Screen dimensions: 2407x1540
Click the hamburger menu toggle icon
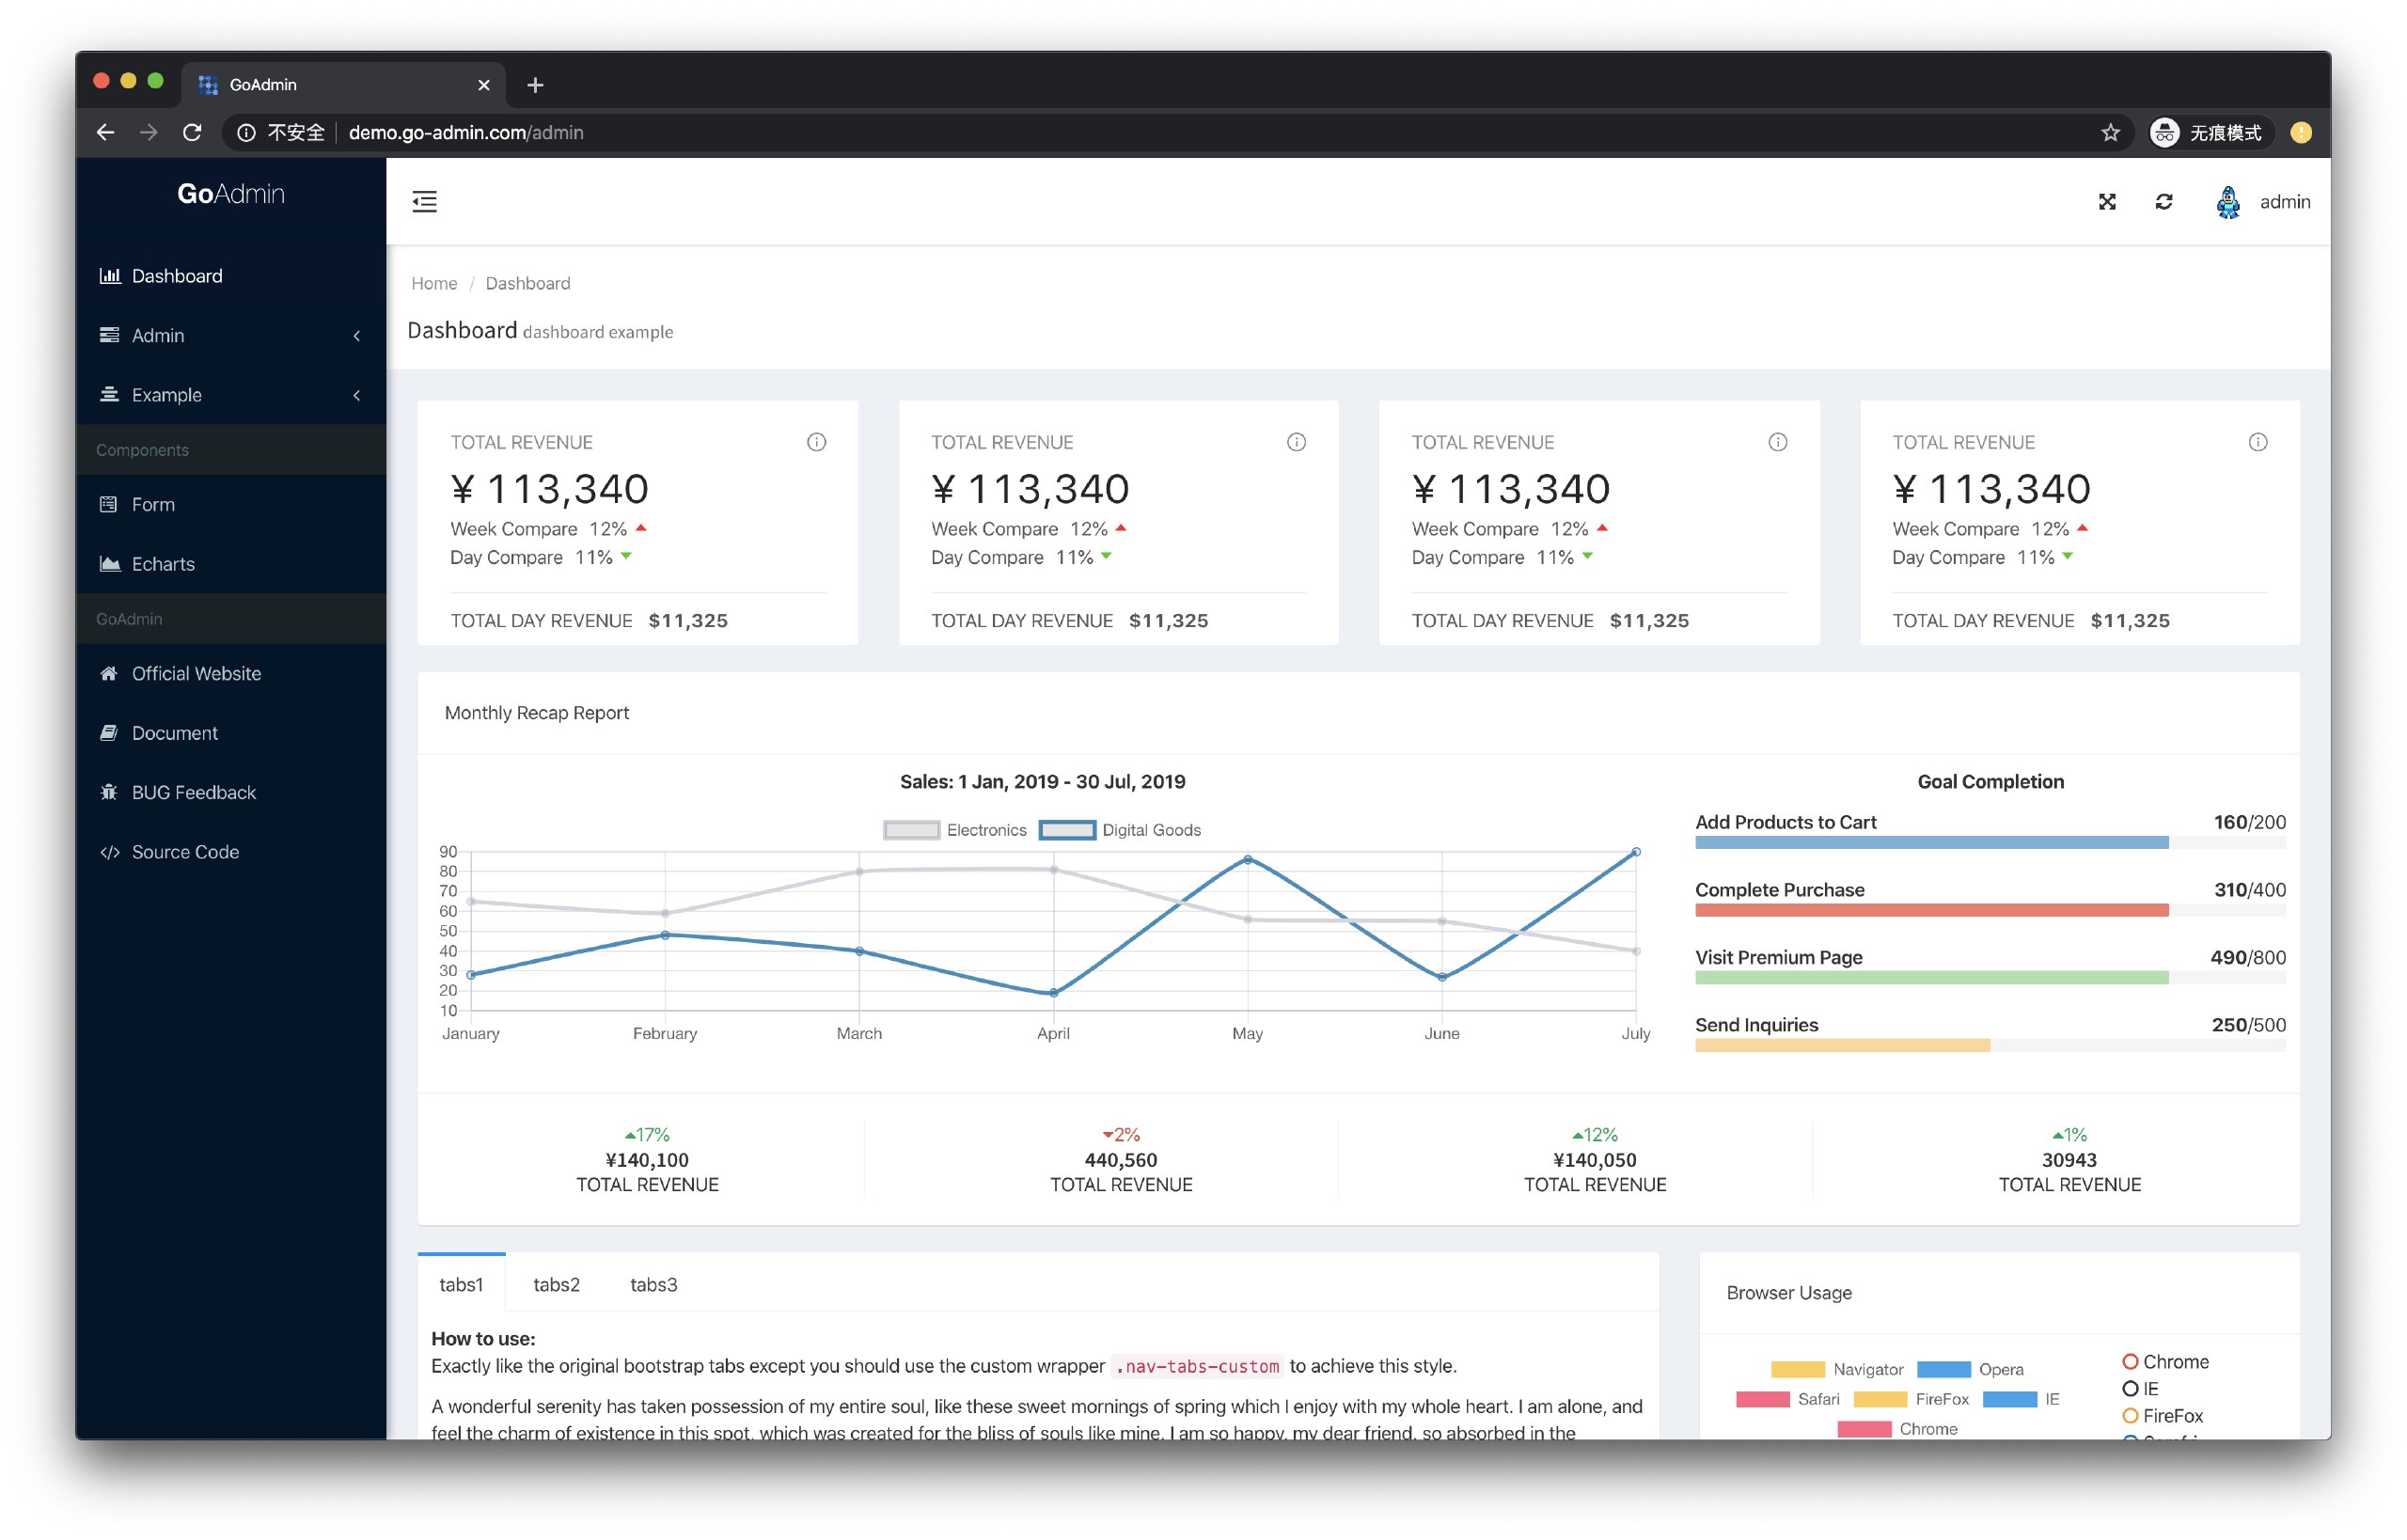pos(426,202)
